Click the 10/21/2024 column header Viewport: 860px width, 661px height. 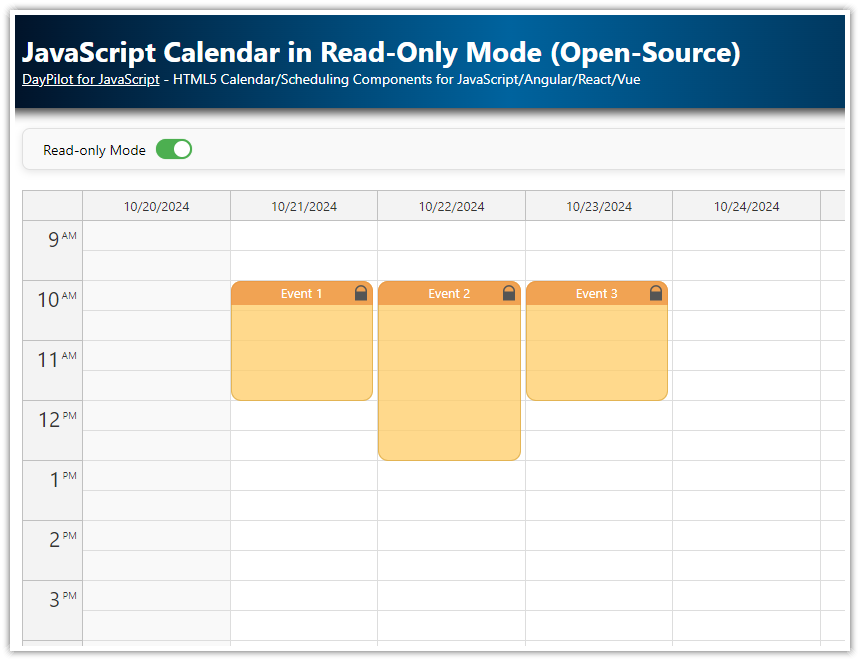303,206
